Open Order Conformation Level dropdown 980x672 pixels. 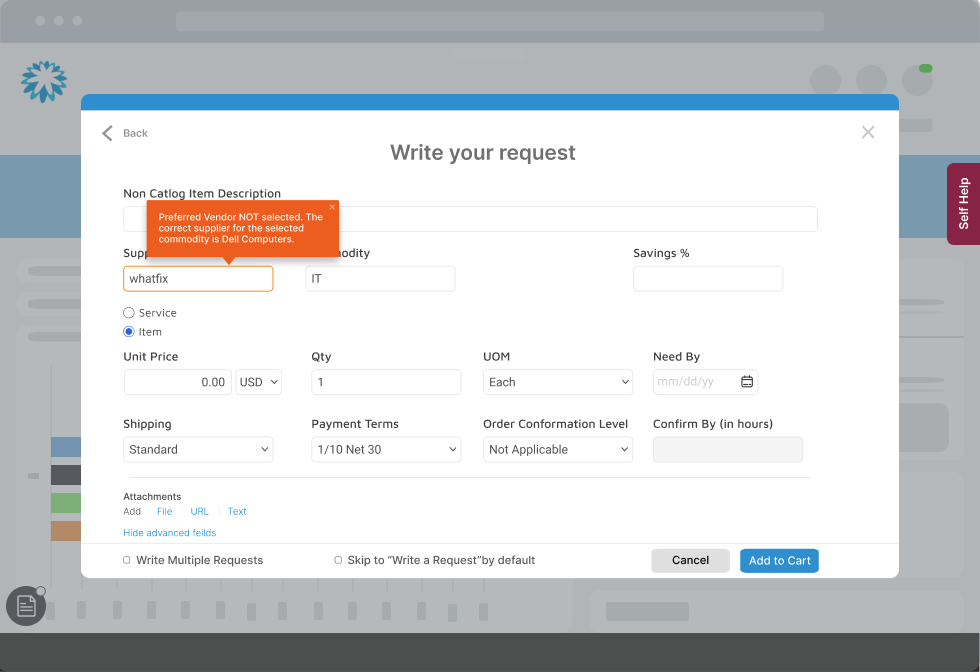(558, 449)
